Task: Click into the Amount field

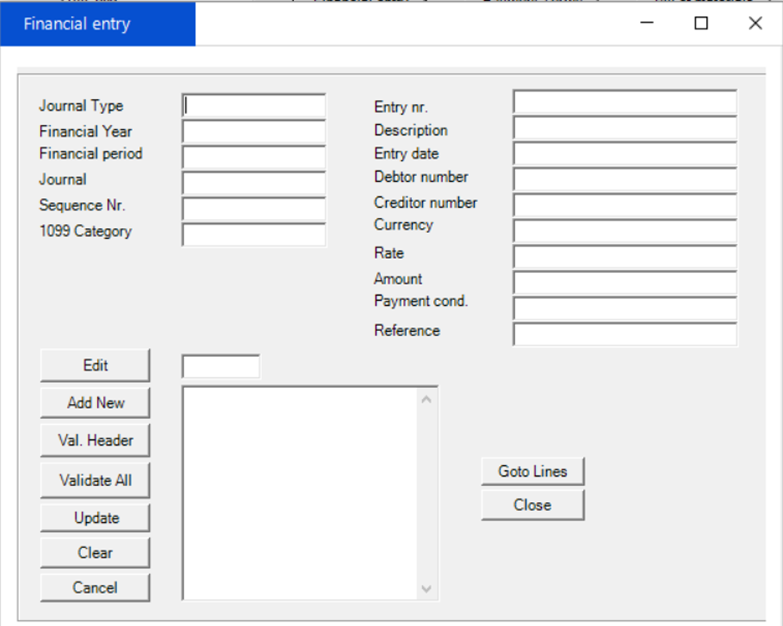Action: tap(625, 283)
